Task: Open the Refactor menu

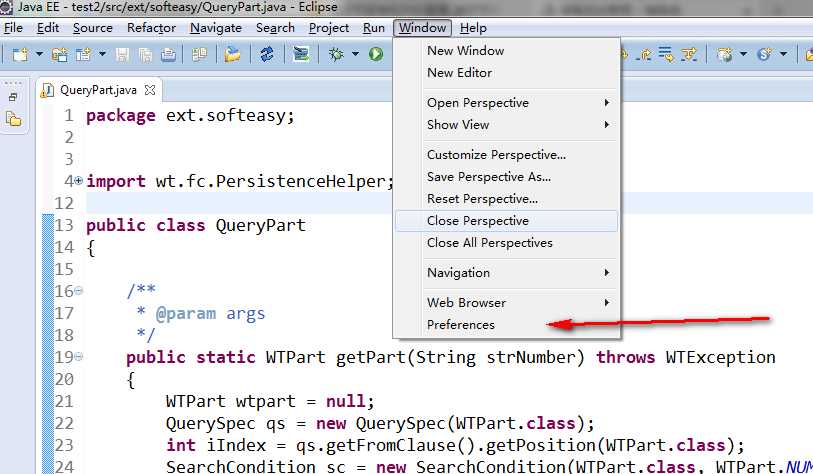Action: pyautogui.click(x=151, y=28)
